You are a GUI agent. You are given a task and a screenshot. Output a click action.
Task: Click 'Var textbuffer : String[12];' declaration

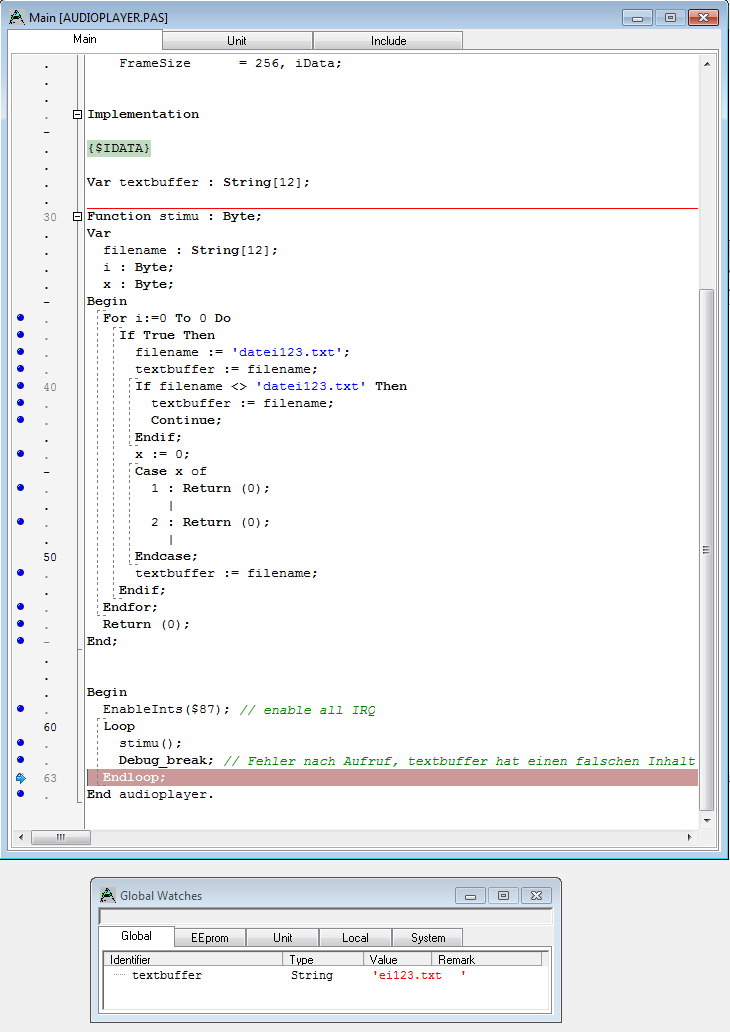[x=198, y=182]
